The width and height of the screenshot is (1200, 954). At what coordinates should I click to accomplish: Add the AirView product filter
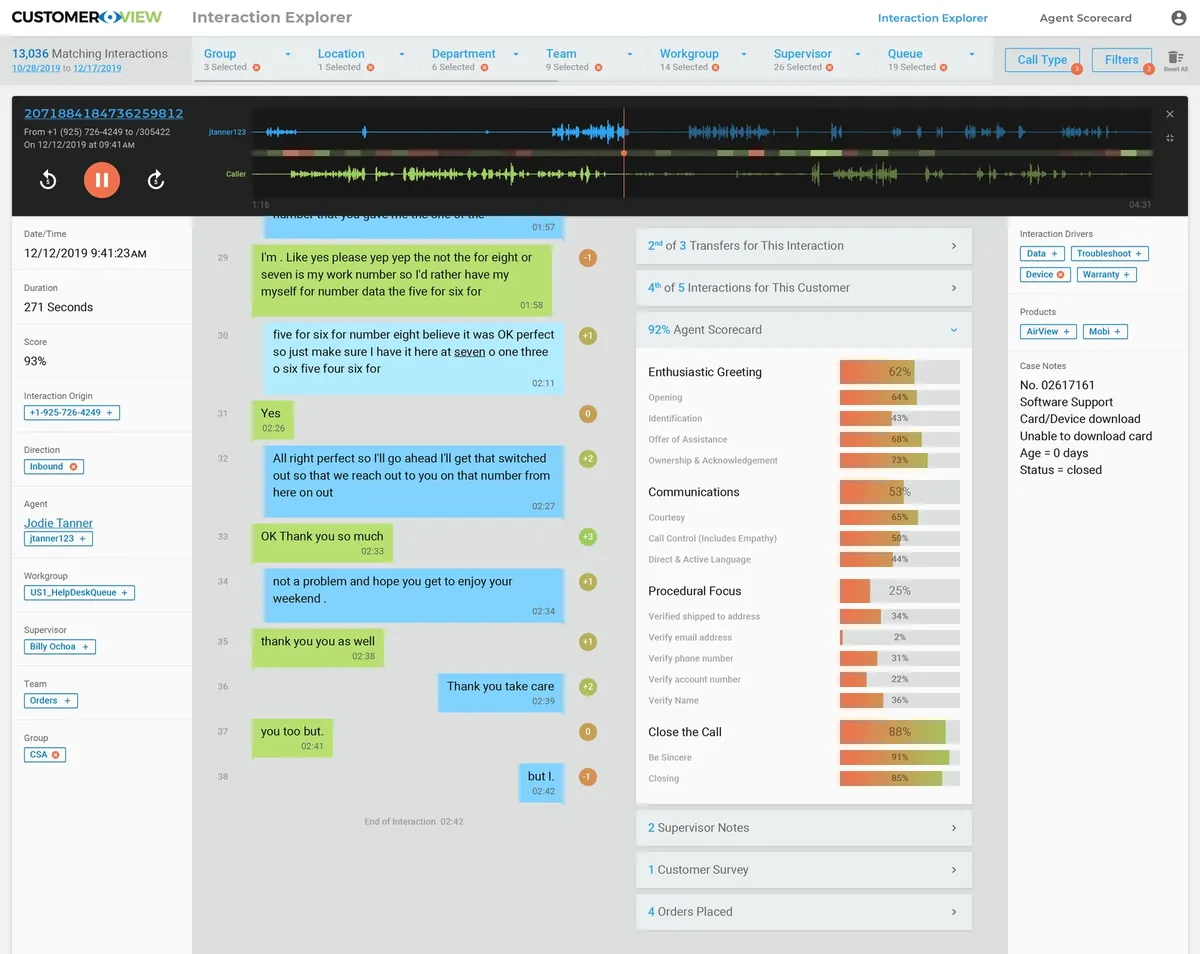pos(1067,332)
